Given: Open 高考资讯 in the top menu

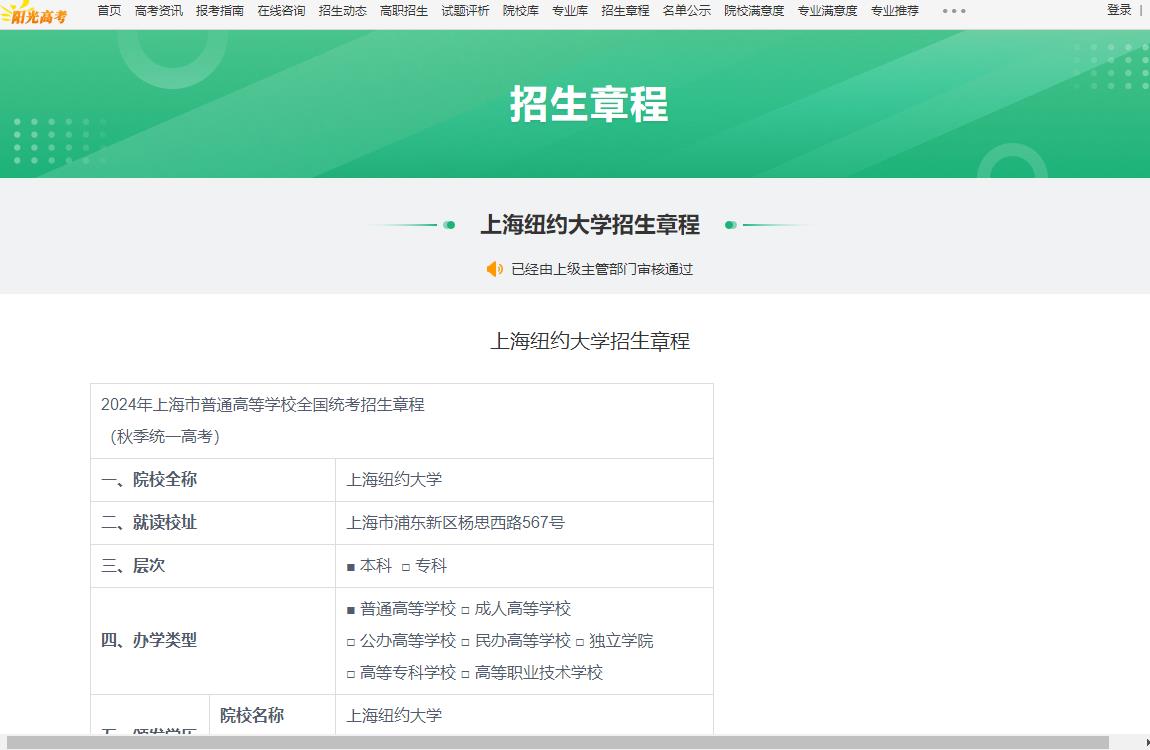Looking at the screenshot, I should tap(160, 11).
